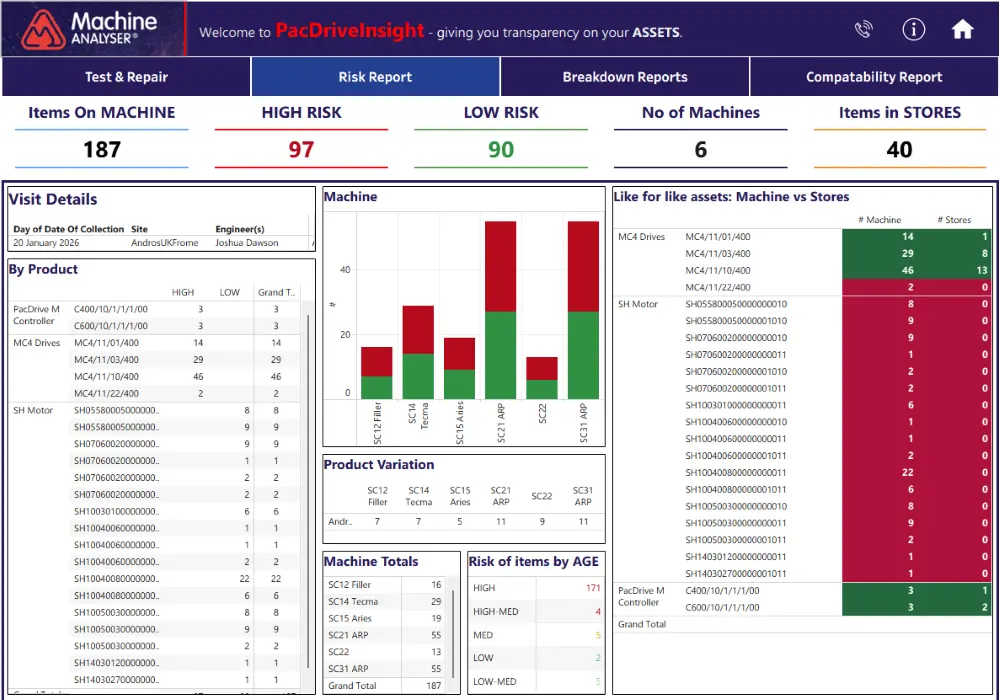Click SH05580005000000010 in like for like table
This screenshot has height=700, width=1000.
(x=736, y=304)
